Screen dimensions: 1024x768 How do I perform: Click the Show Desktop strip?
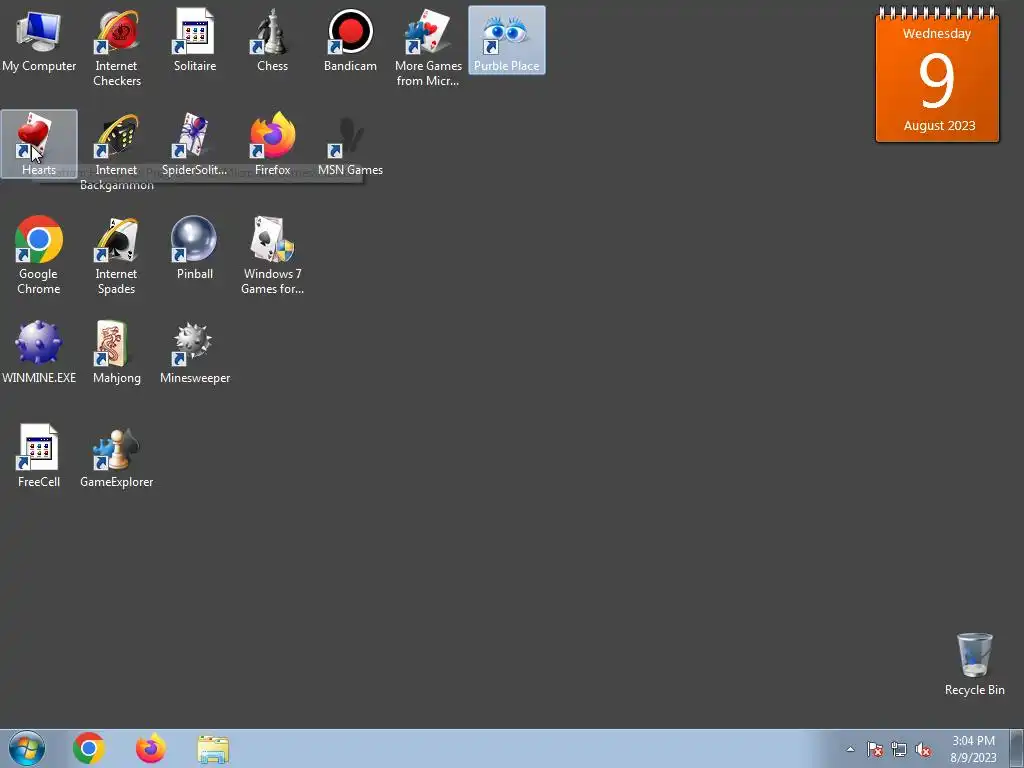pyautogui.click(x=1017, y=748)
